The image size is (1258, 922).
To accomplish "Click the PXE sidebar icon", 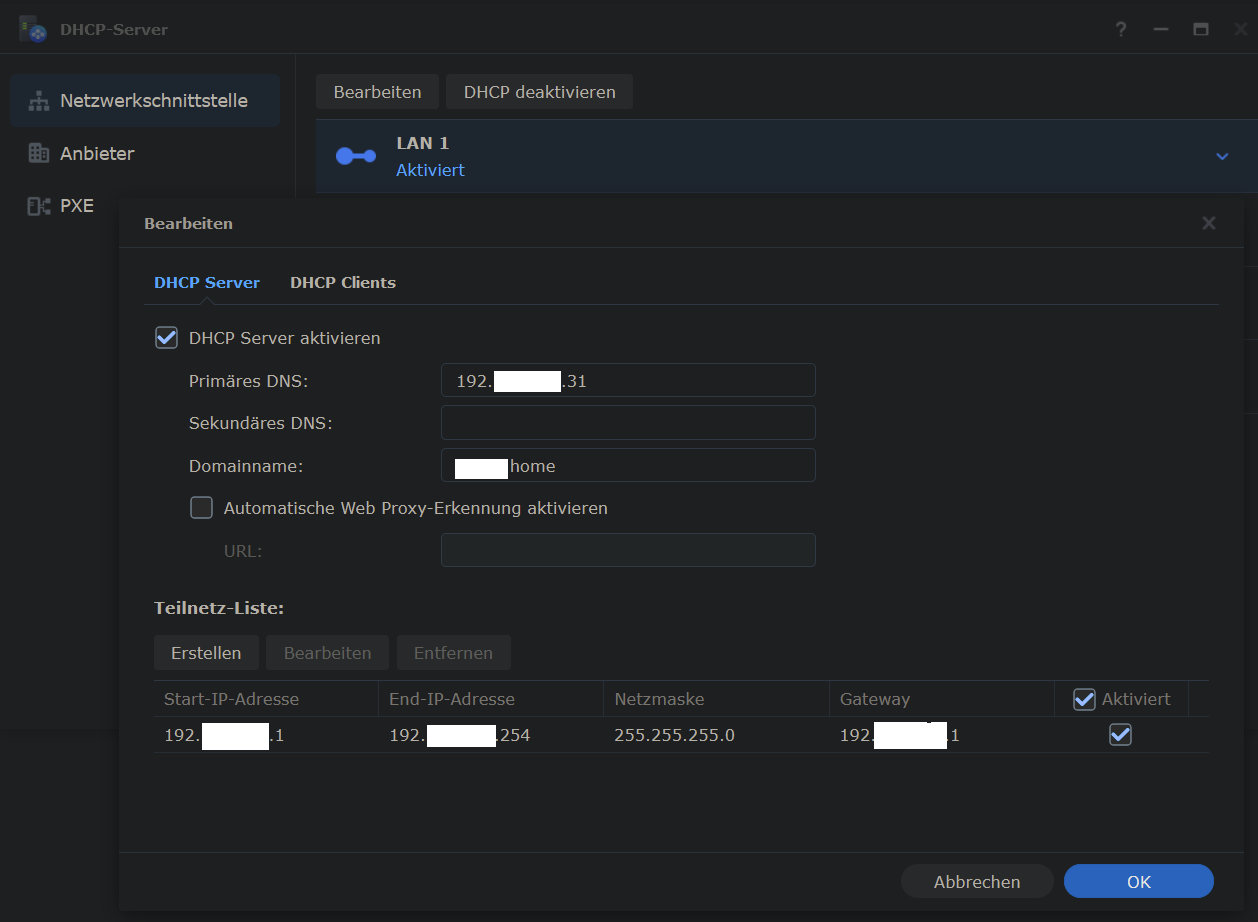I will click(x=39, y=206).
